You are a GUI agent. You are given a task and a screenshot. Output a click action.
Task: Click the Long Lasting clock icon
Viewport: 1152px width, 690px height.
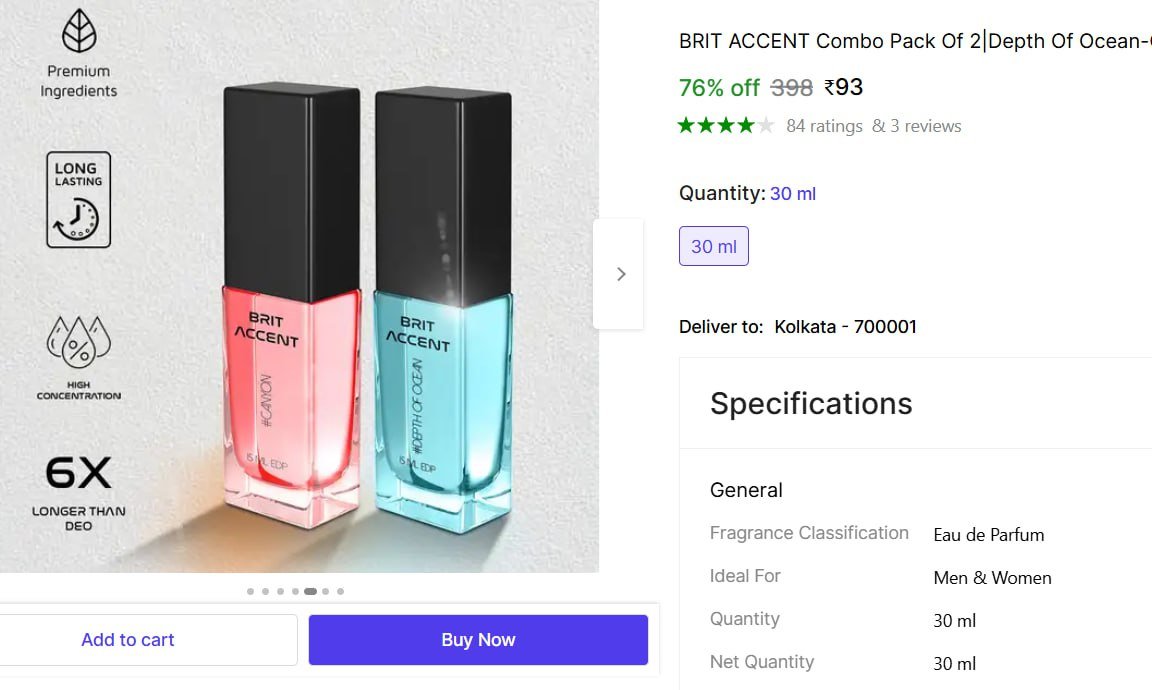pyautogui.click(x=78, y=200)
